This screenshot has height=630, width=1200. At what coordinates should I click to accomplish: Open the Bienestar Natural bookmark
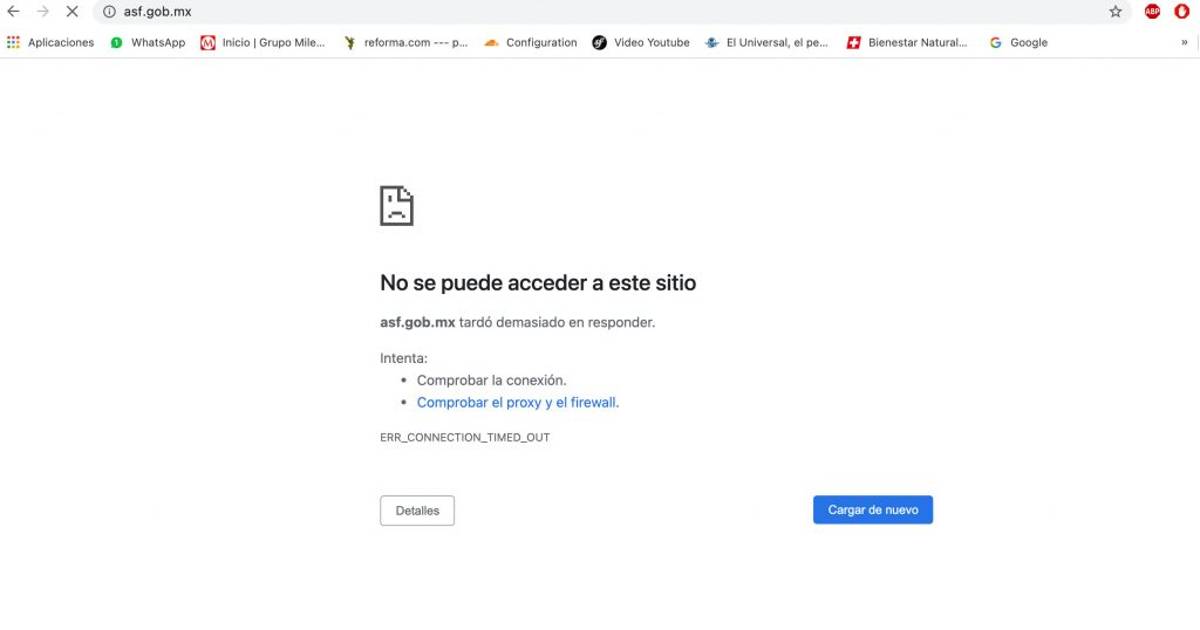pos(907,43)
